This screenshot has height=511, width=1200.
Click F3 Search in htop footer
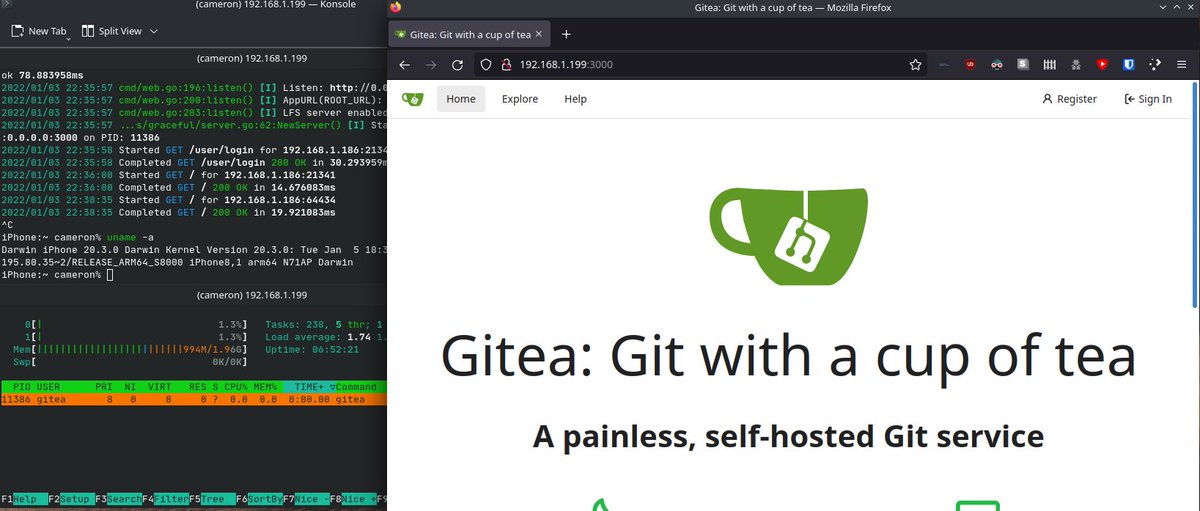coord(117,498)
